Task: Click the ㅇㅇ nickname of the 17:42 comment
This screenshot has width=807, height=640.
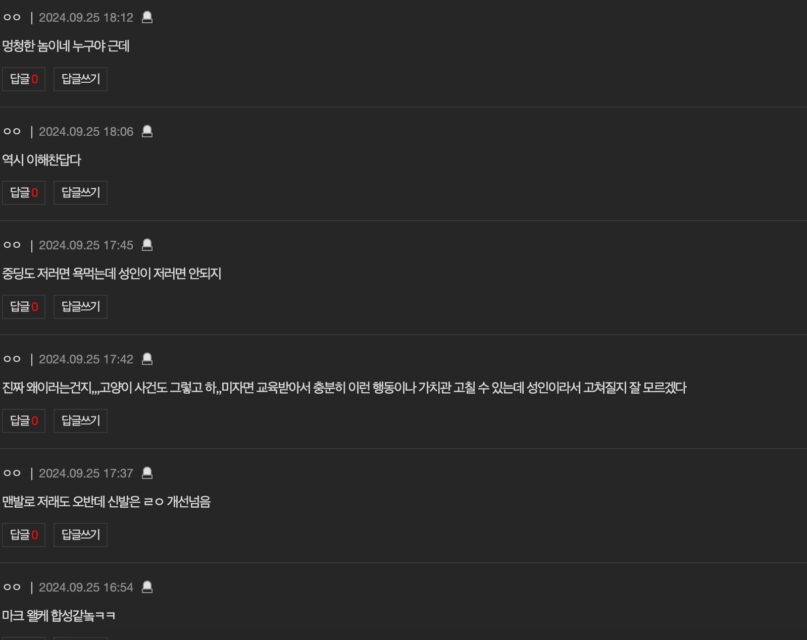Action: (12, 359)
